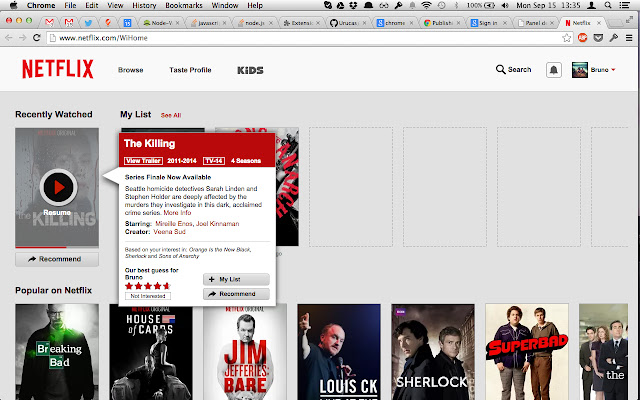This screenshot has height=400, width=640.
Task: Switch to the Publish tab
Action: point(441,23)
